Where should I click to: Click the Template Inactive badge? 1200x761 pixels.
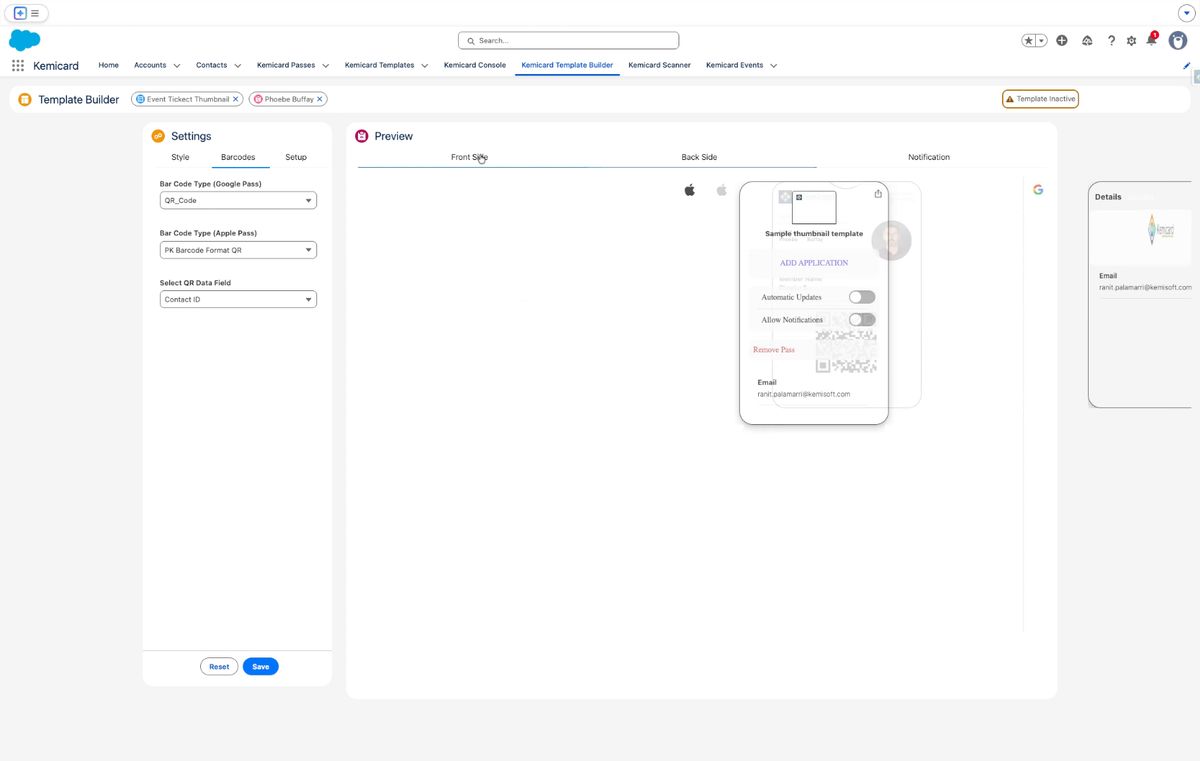tap(1040, 99)
